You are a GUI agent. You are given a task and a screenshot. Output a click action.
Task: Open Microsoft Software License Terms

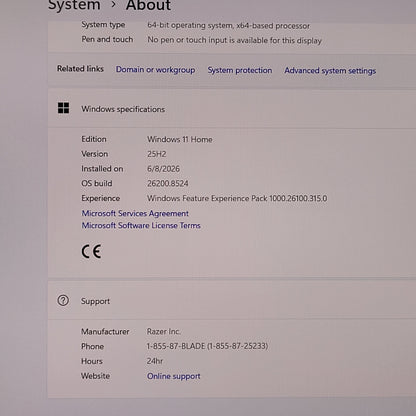tap(141, 225)
